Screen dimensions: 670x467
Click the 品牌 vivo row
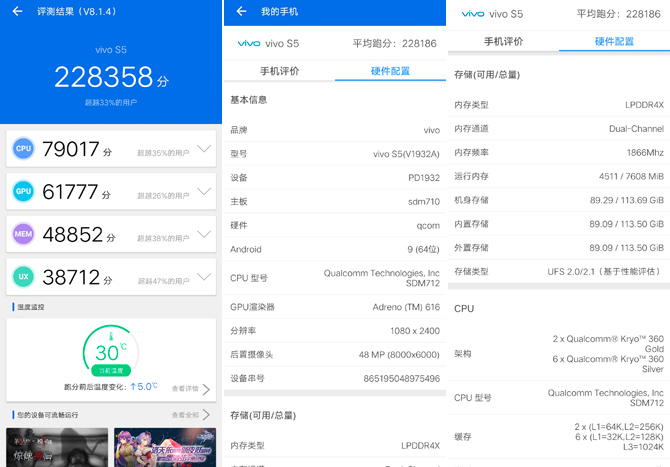[x=335, y=130]
